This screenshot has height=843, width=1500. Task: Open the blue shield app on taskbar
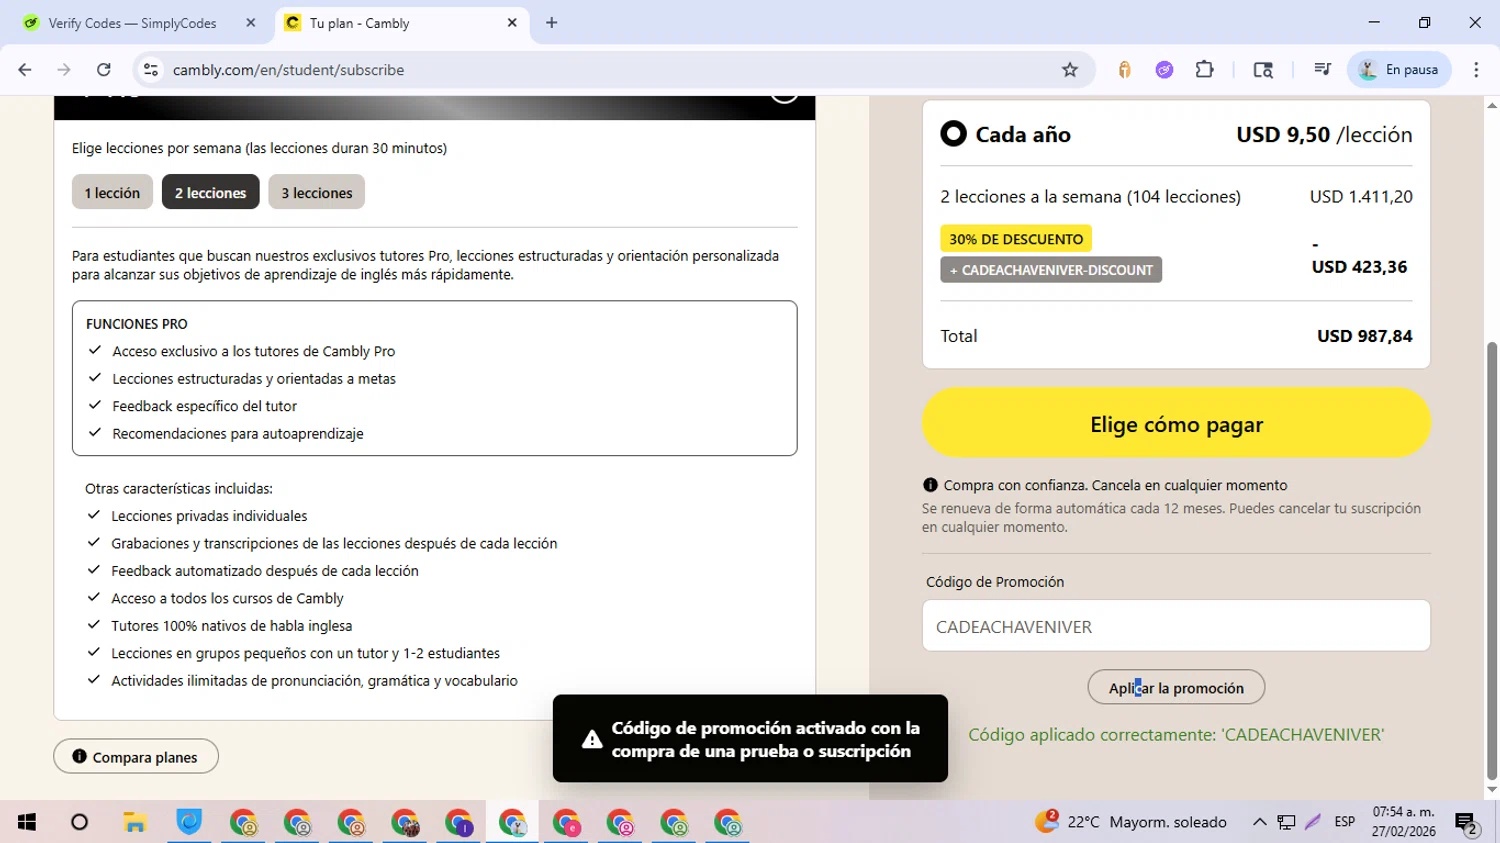click(189, 822)
